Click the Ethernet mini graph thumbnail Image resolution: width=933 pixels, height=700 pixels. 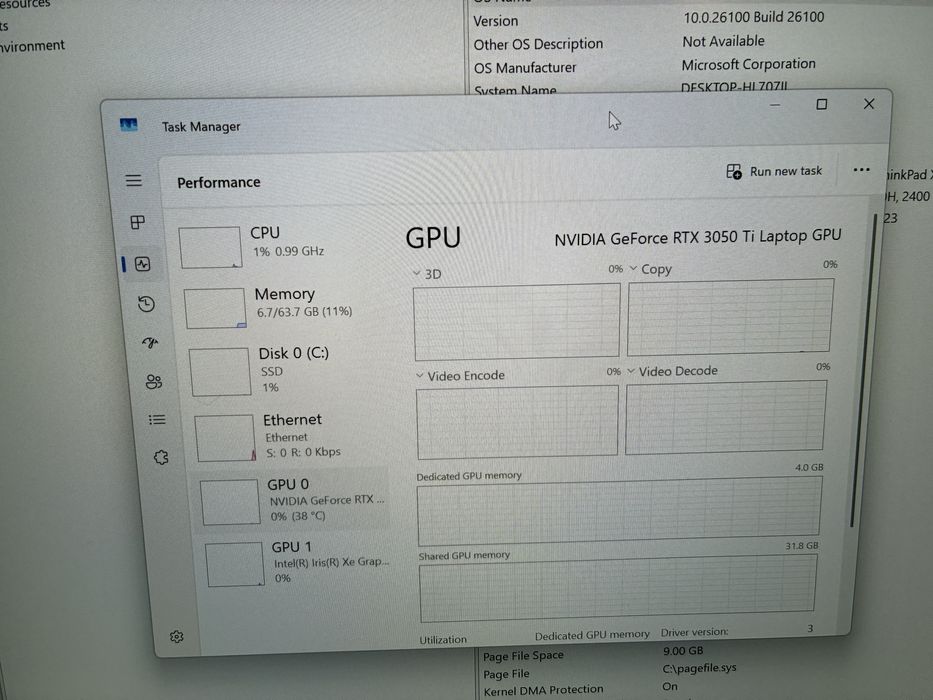[x=225, y=438]
